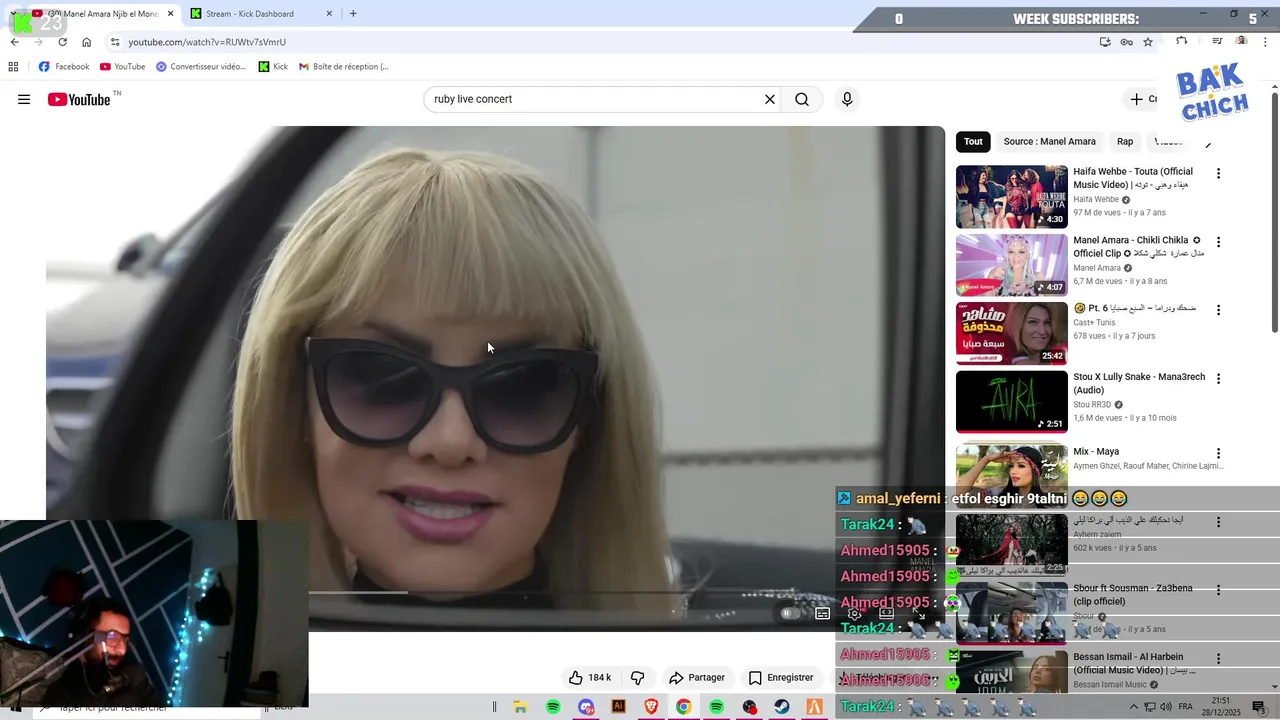Image resolution: width=1280 pixels, height=720 pixels.
Task: Open a new browser tab
Action: [353, 13]
